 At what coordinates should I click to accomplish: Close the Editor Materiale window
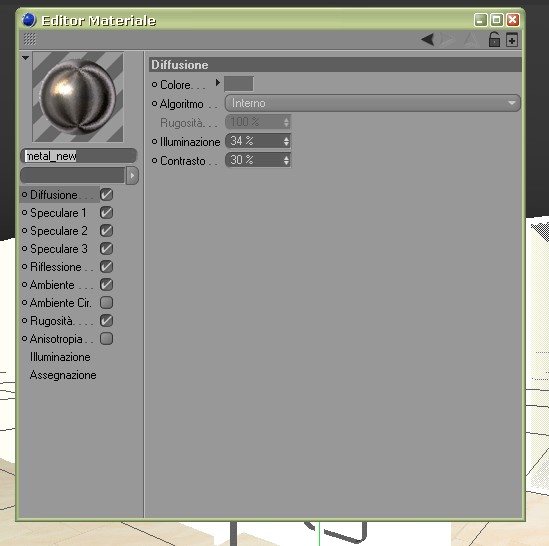513,20
